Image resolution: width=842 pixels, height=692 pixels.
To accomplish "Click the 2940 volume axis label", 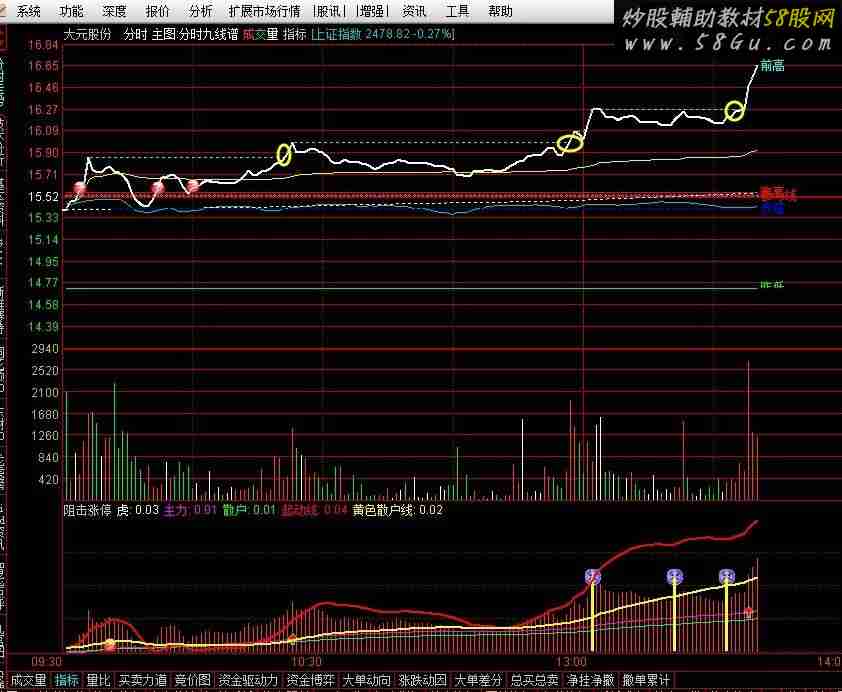I will click(45, 349).
